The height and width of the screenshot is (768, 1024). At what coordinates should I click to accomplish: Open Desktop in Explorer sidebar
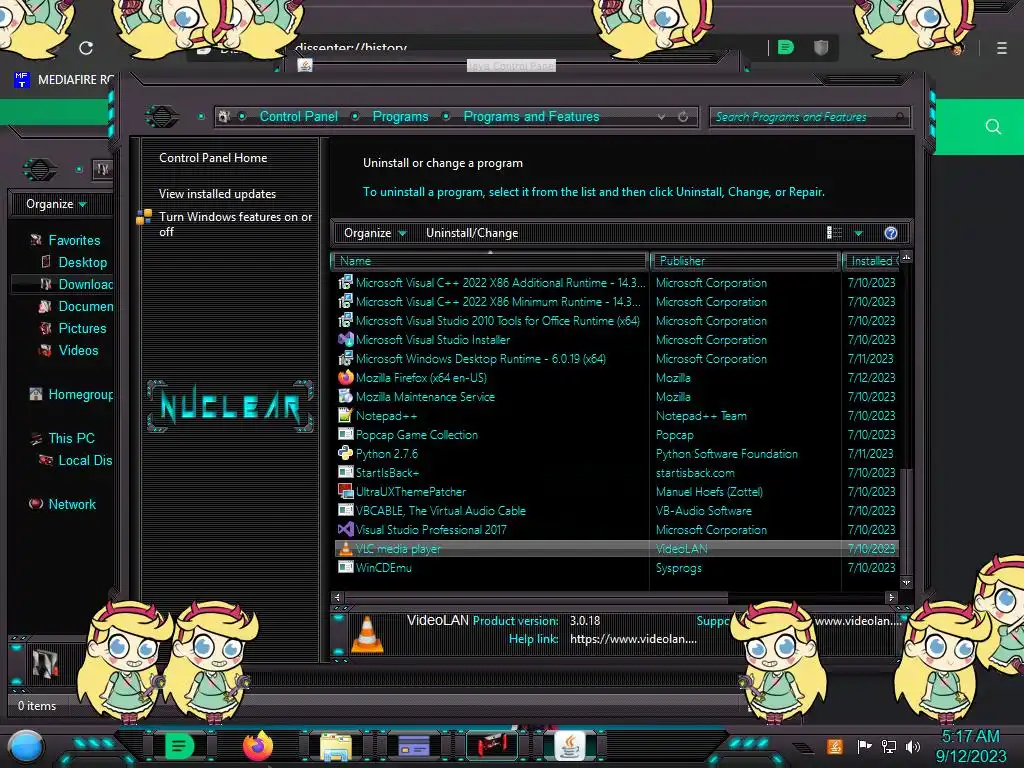pyautogui.click(x=82, y=263)
